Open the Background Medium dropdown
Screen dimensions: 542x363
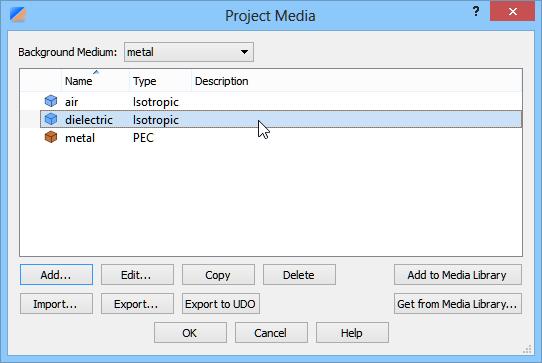(189, 52)
